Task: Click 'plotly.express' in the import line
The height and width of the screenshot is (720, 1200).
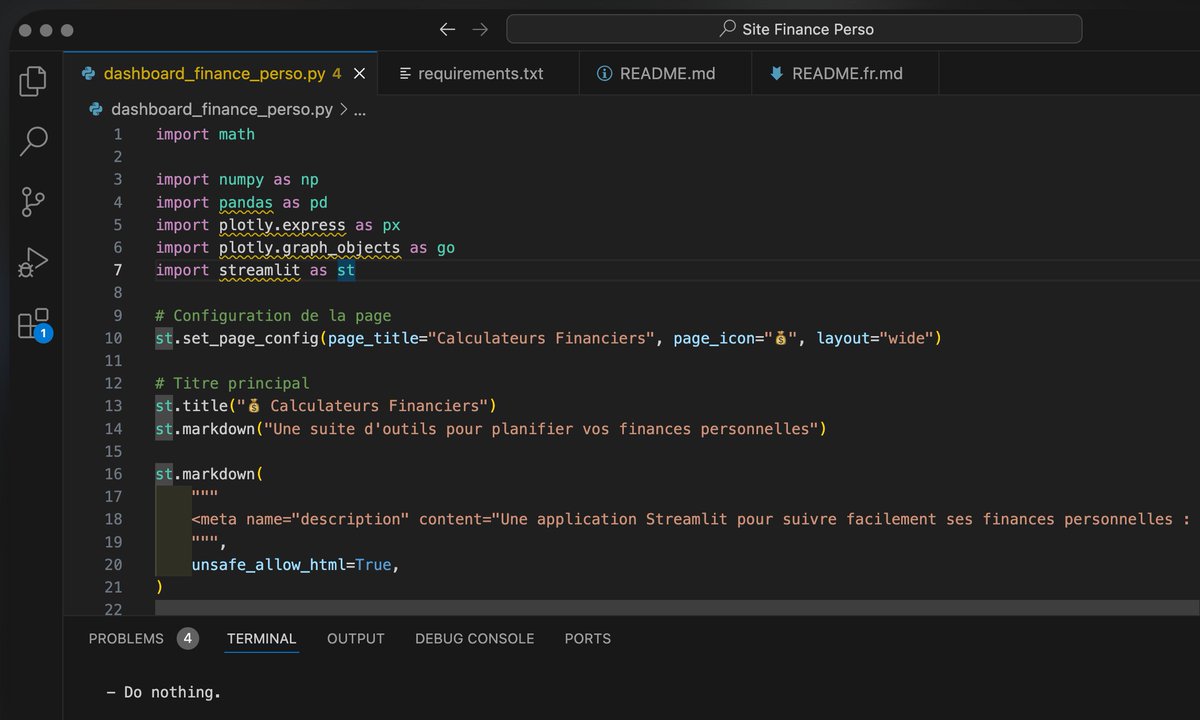Action: 282,225
